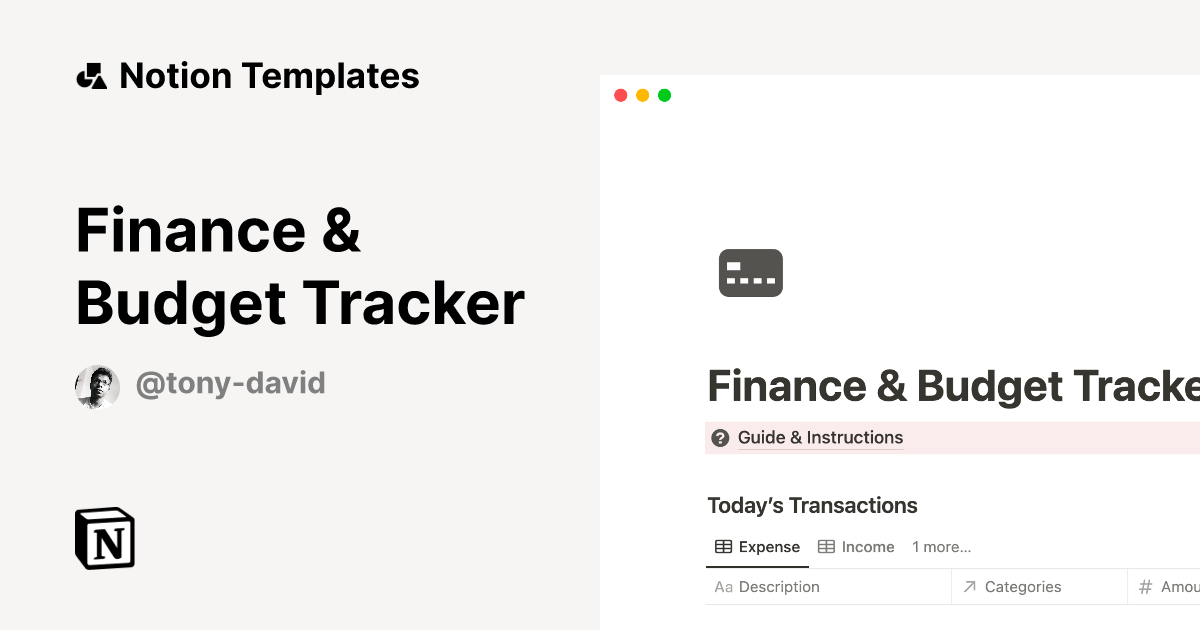Open the Guide & Instructions link
Viewport: 1200px width, 630px height.
pos(820,438)
